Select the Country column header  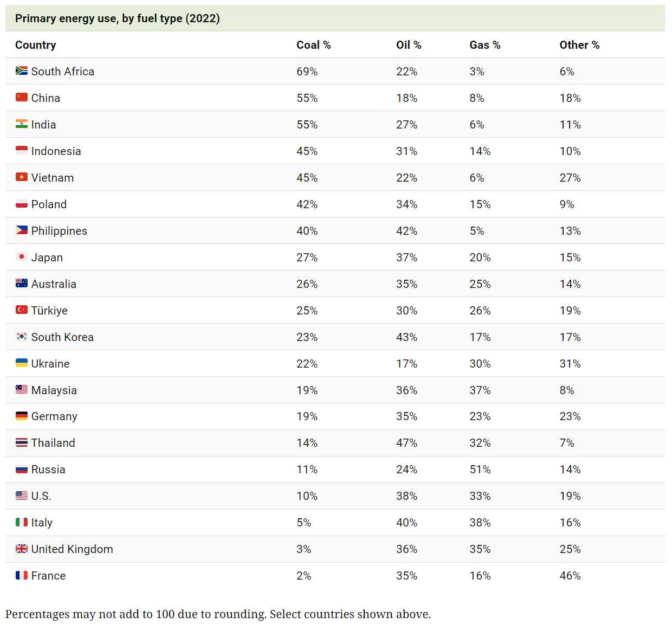[36, 45]
